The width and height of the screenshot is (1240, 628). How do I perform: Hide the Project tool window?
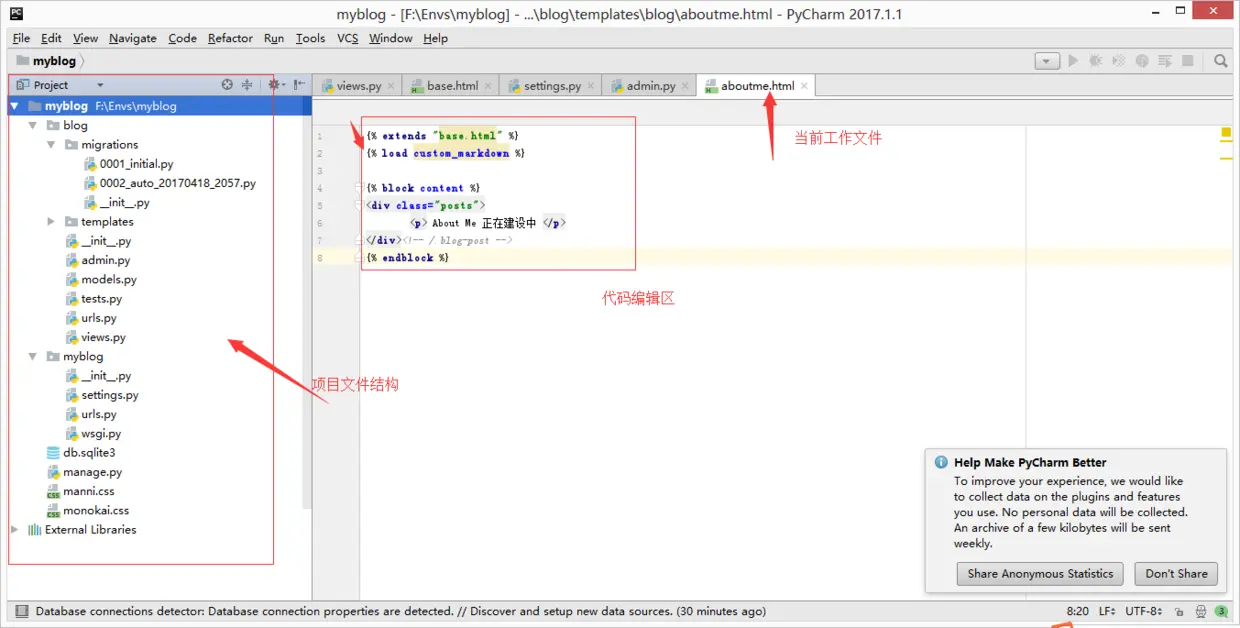(299, 85)
